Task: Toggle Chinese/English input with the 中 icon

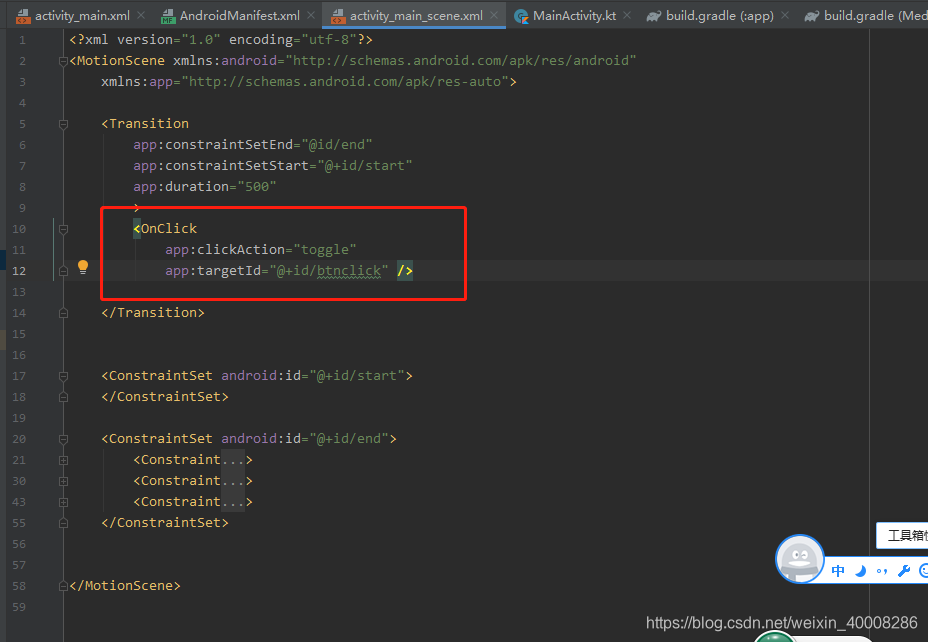Action: tap(837, 570)
